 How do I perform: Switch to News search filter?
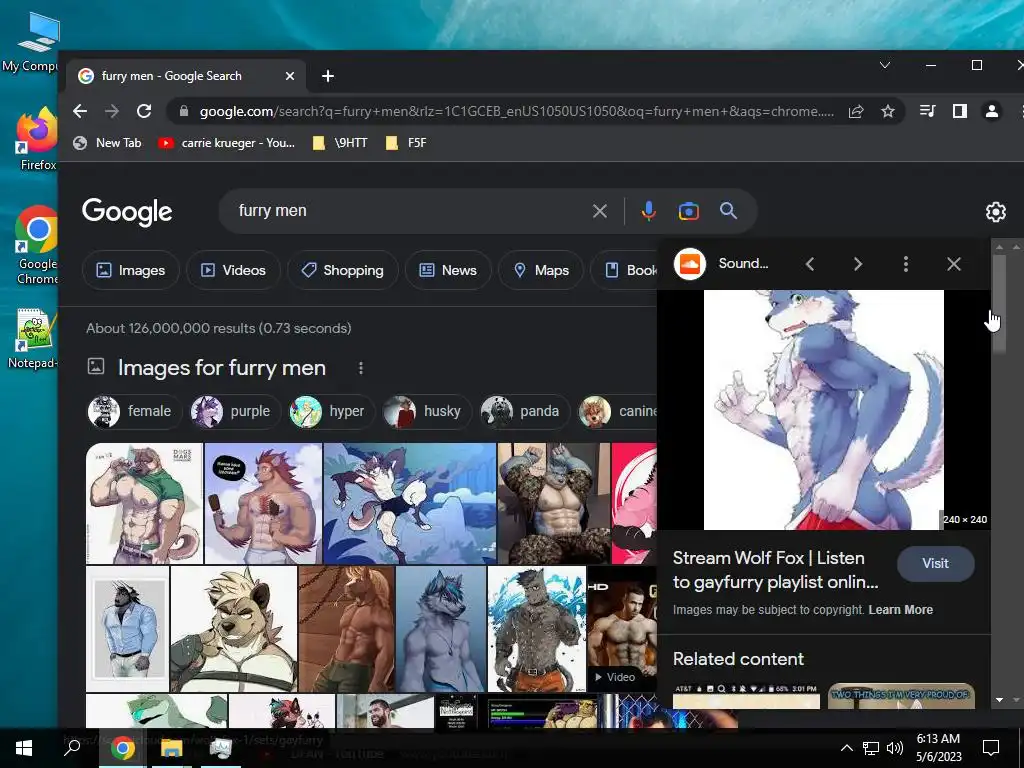coord(448,270)
